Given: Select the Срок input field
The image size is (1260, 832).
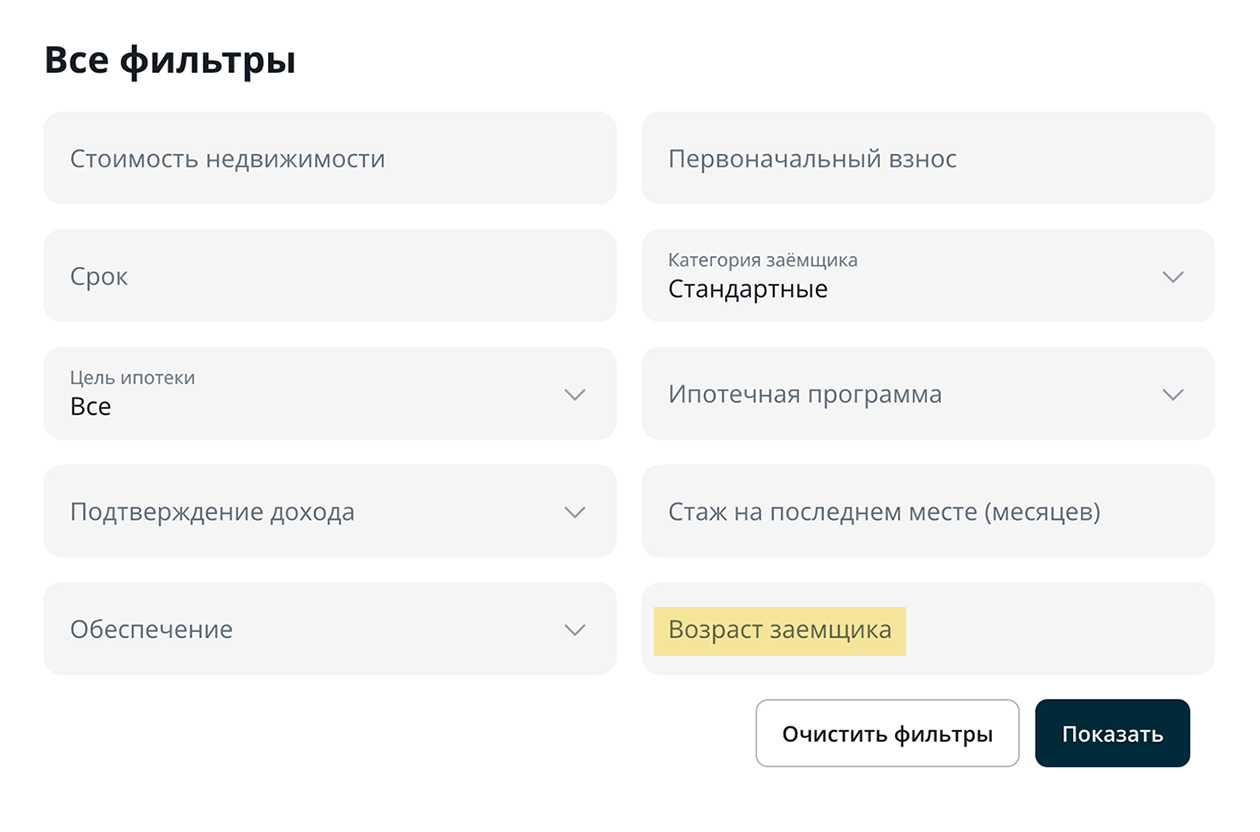Looking at the screenshot, I should 330,276.
